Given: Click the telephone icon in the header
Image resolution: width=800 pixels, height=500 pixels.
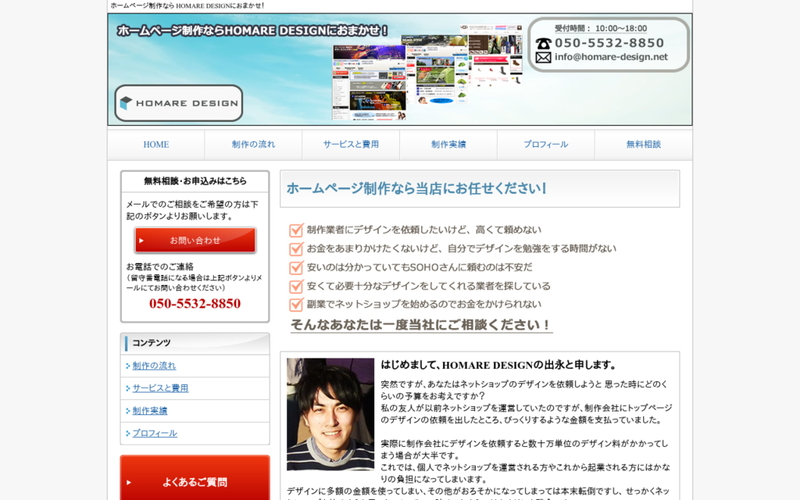Looking at the screenshot, I should [543, 43].
